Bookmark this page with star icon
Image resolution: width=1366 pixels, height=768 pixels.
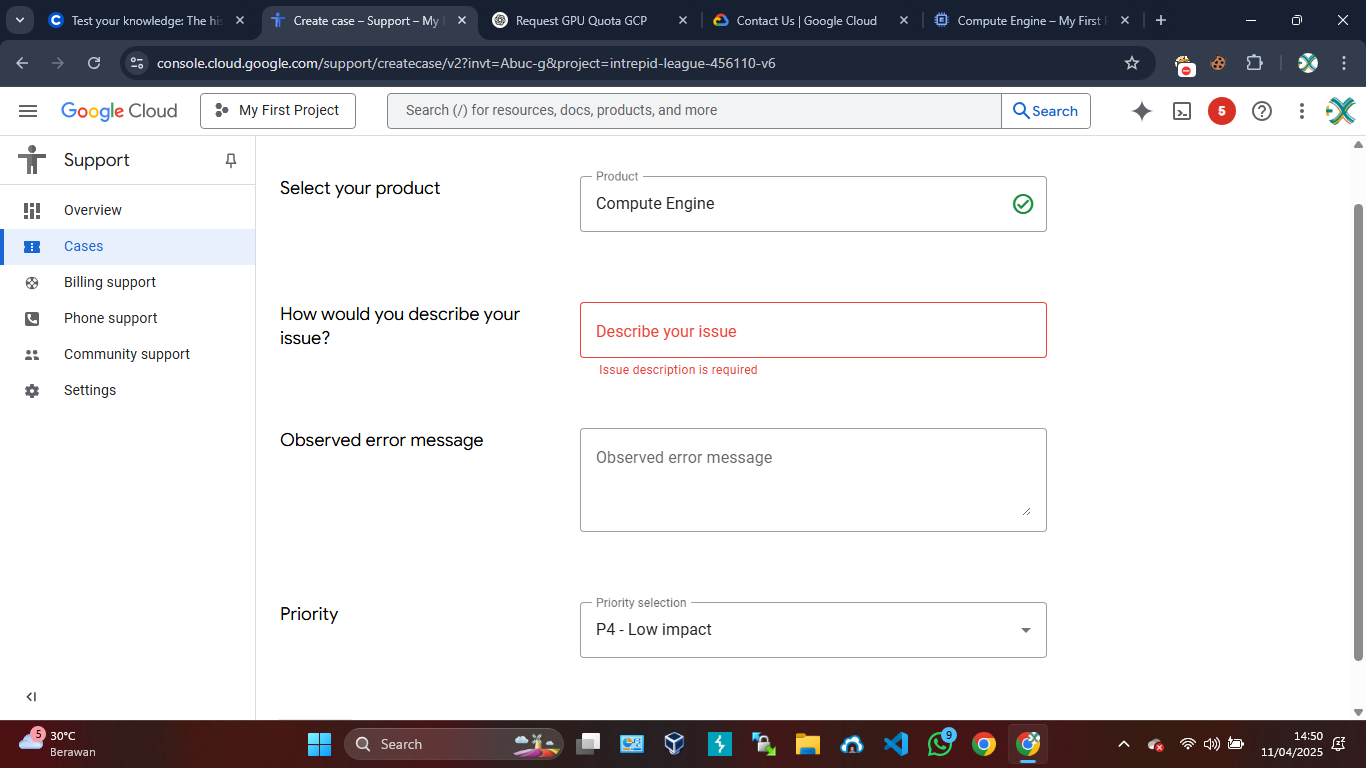coord(1132,63)
